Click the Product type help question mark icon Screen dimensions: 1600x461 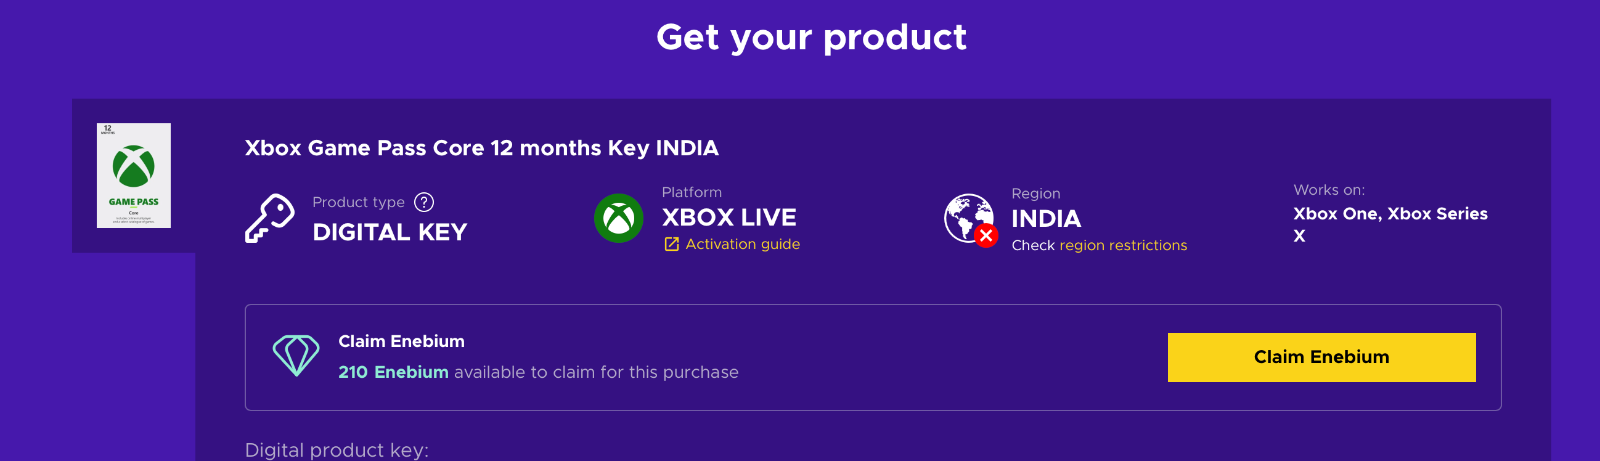[x=424, y=202]
